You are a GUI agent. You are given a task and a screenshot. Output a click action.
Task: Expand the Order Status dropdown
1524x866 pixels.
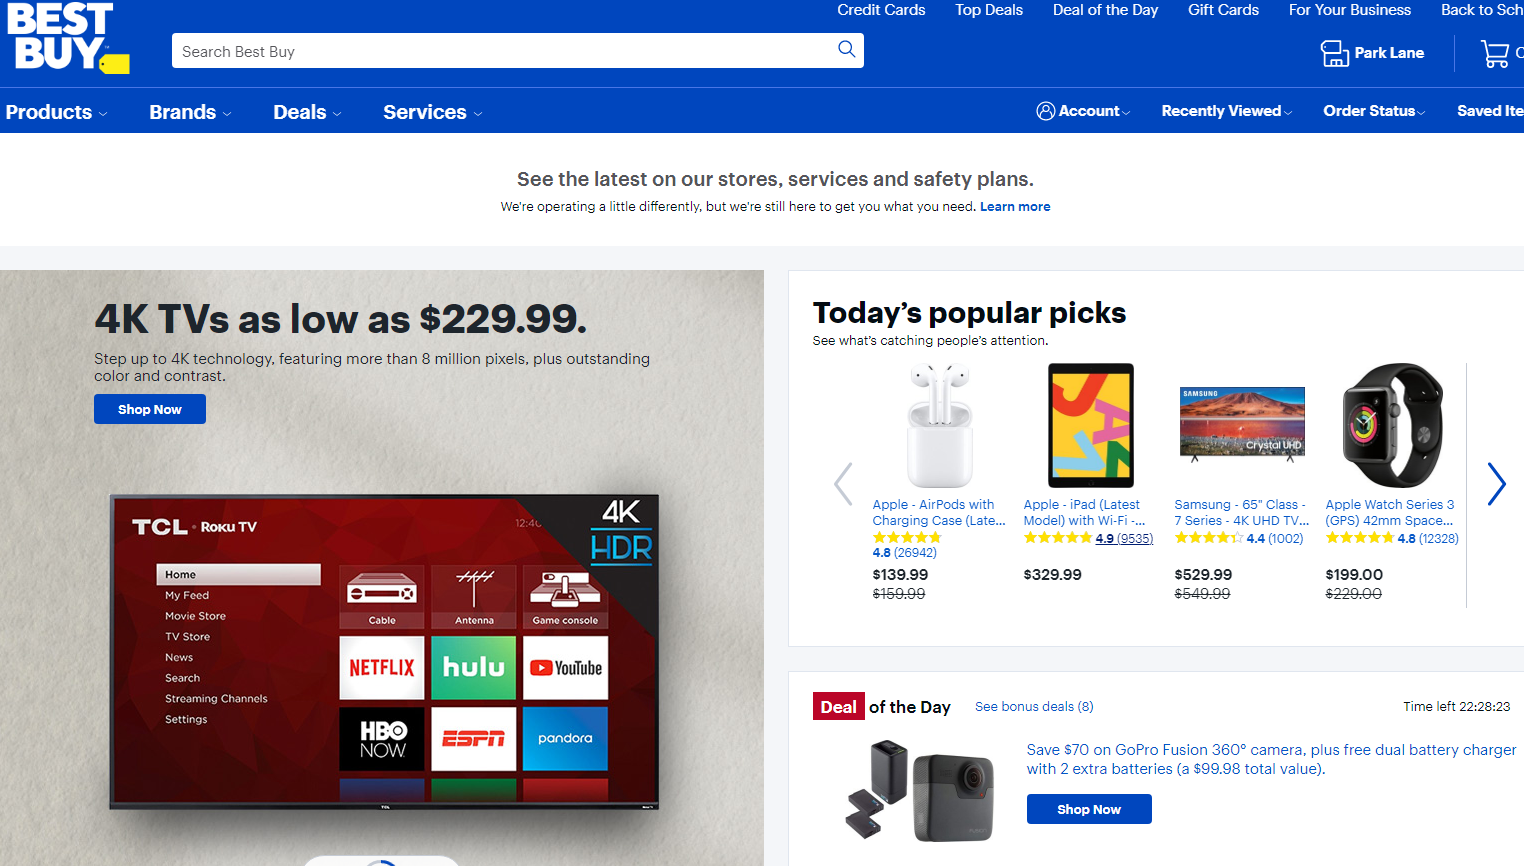tap(1374, 111)
